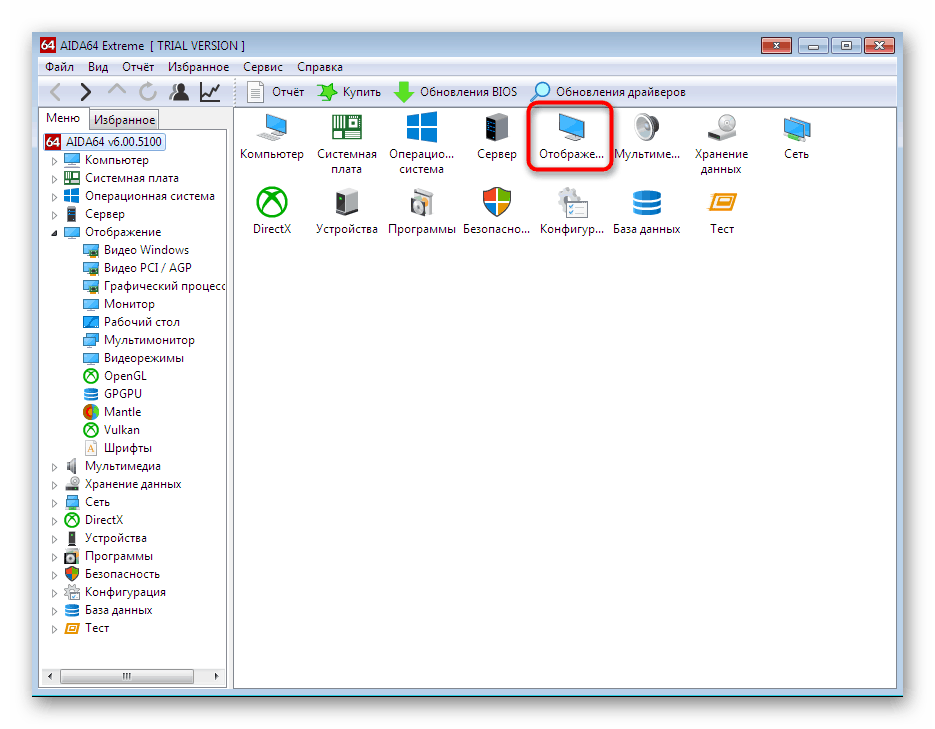Expand the Сеть tree node

[54, 502]
